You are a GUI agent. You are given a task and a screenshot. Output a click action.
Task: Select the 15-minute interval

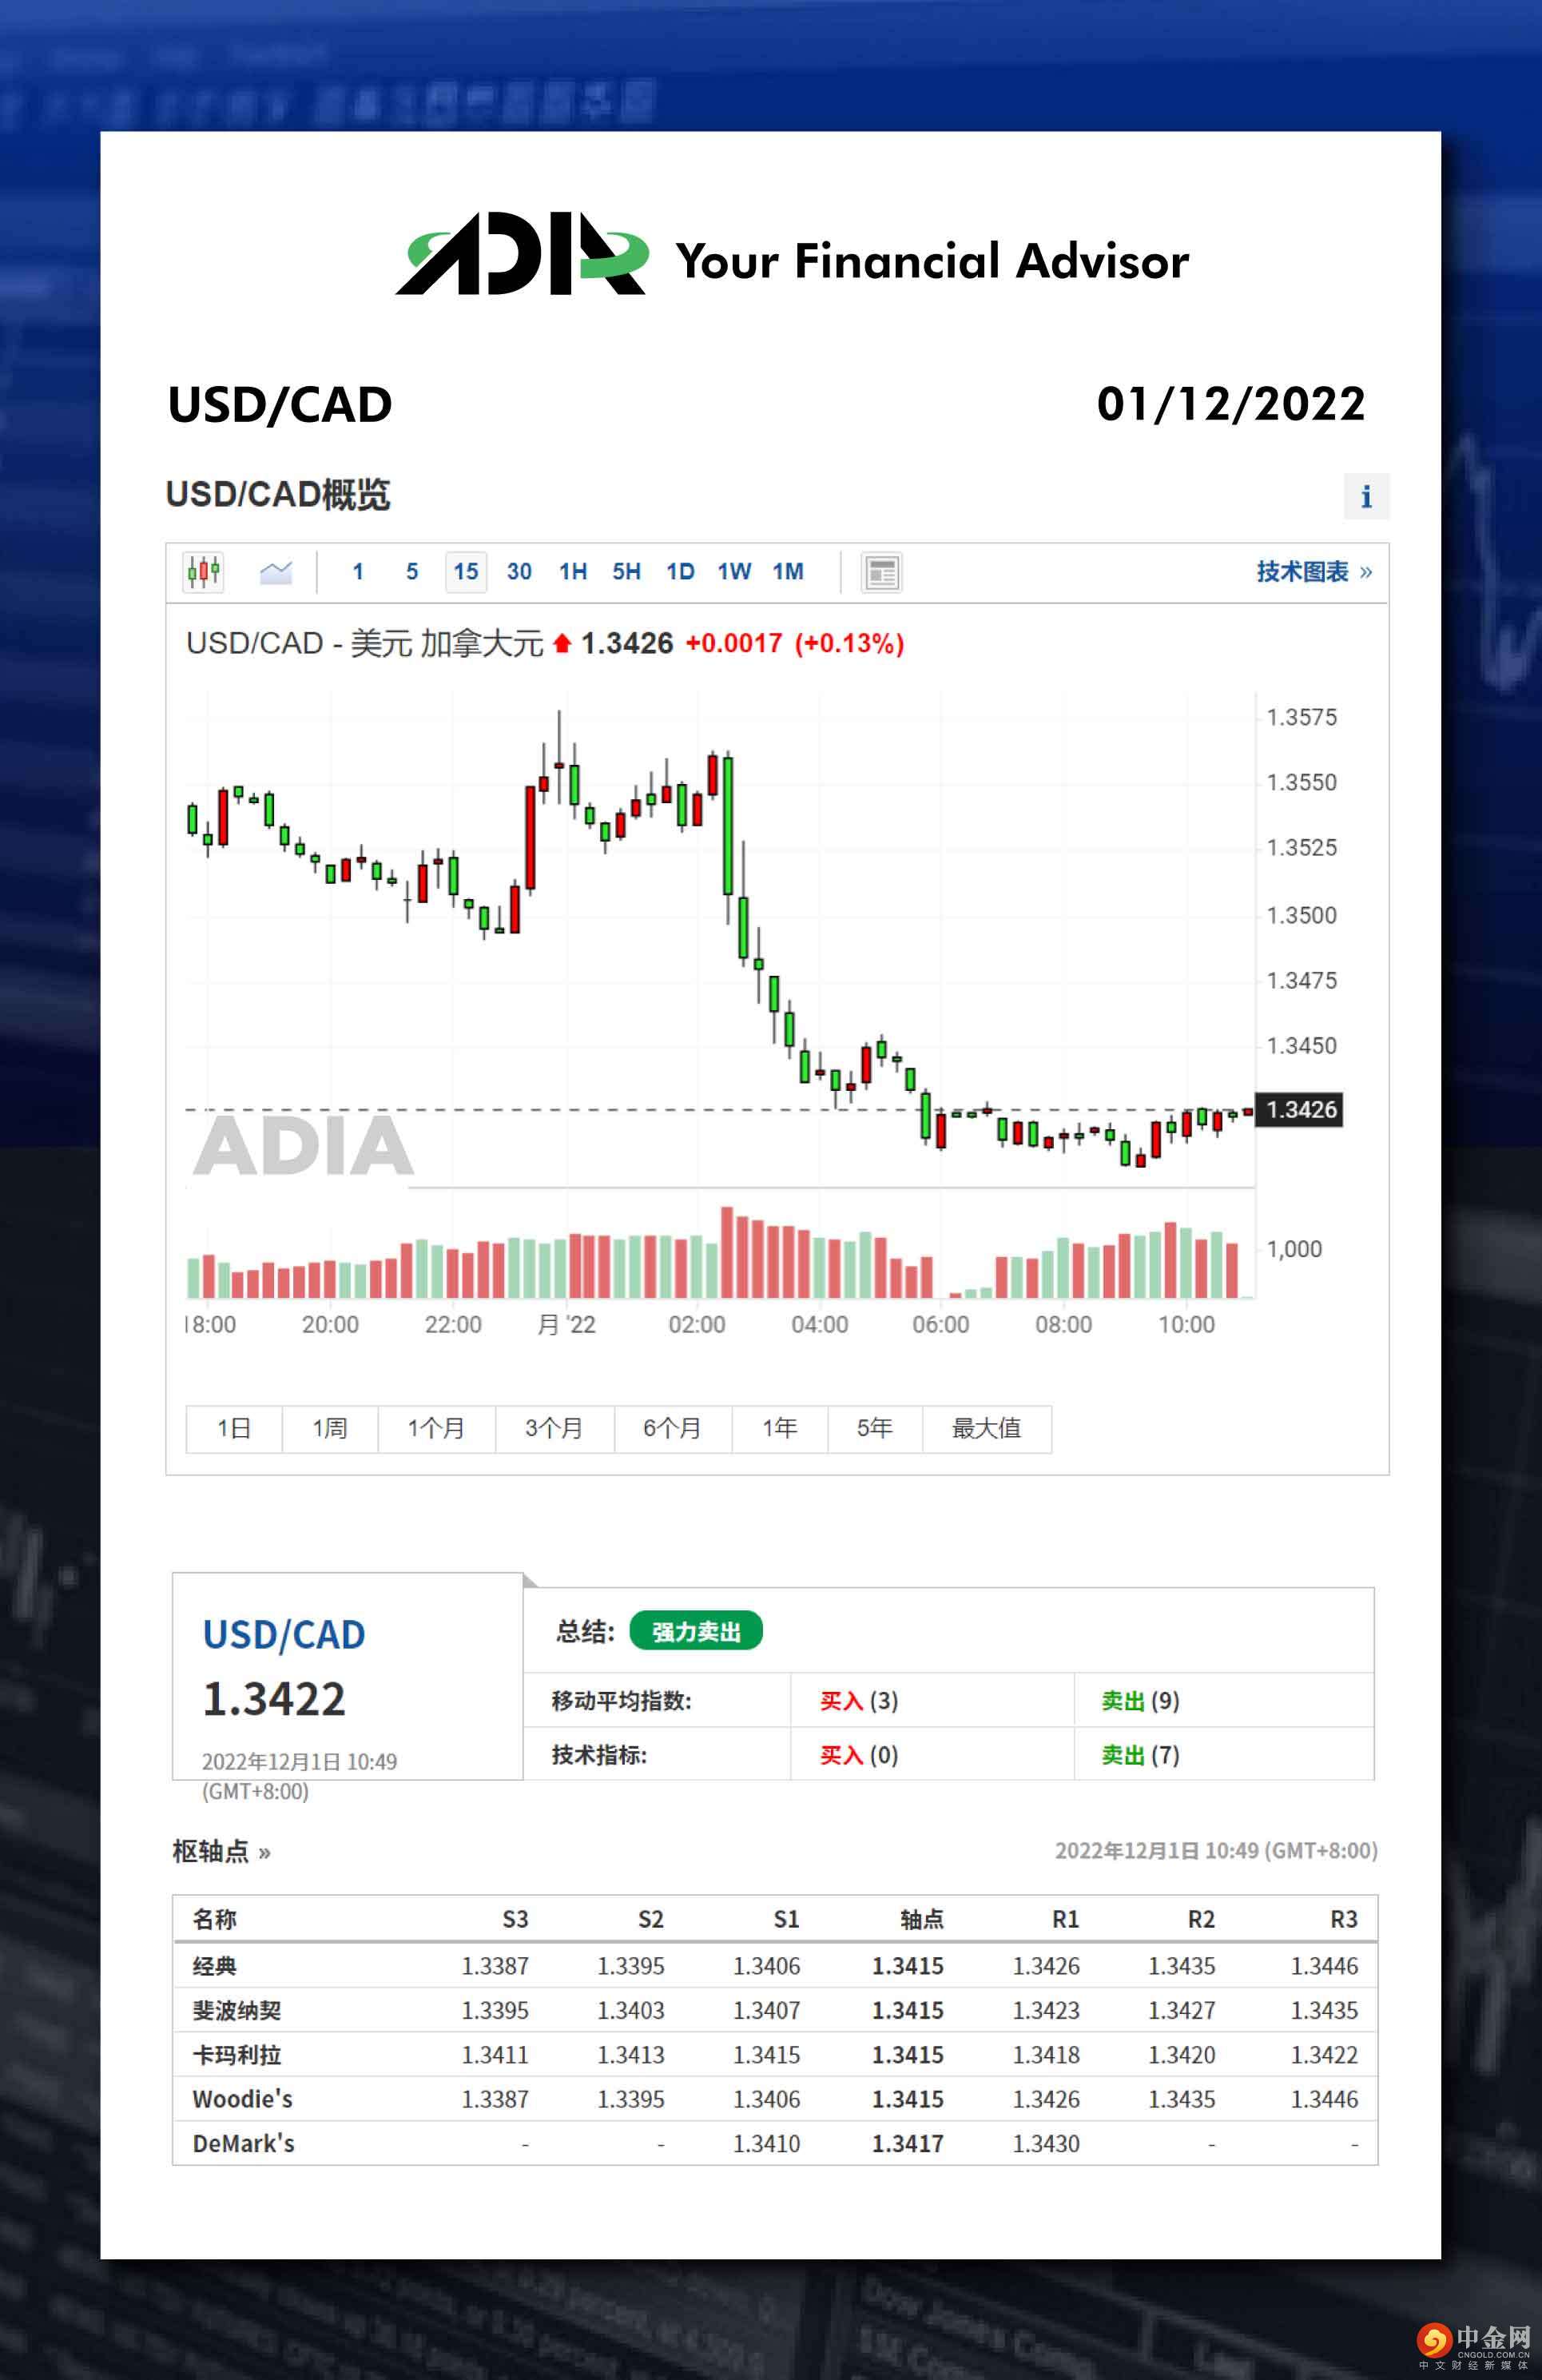(x=465, y=572)
